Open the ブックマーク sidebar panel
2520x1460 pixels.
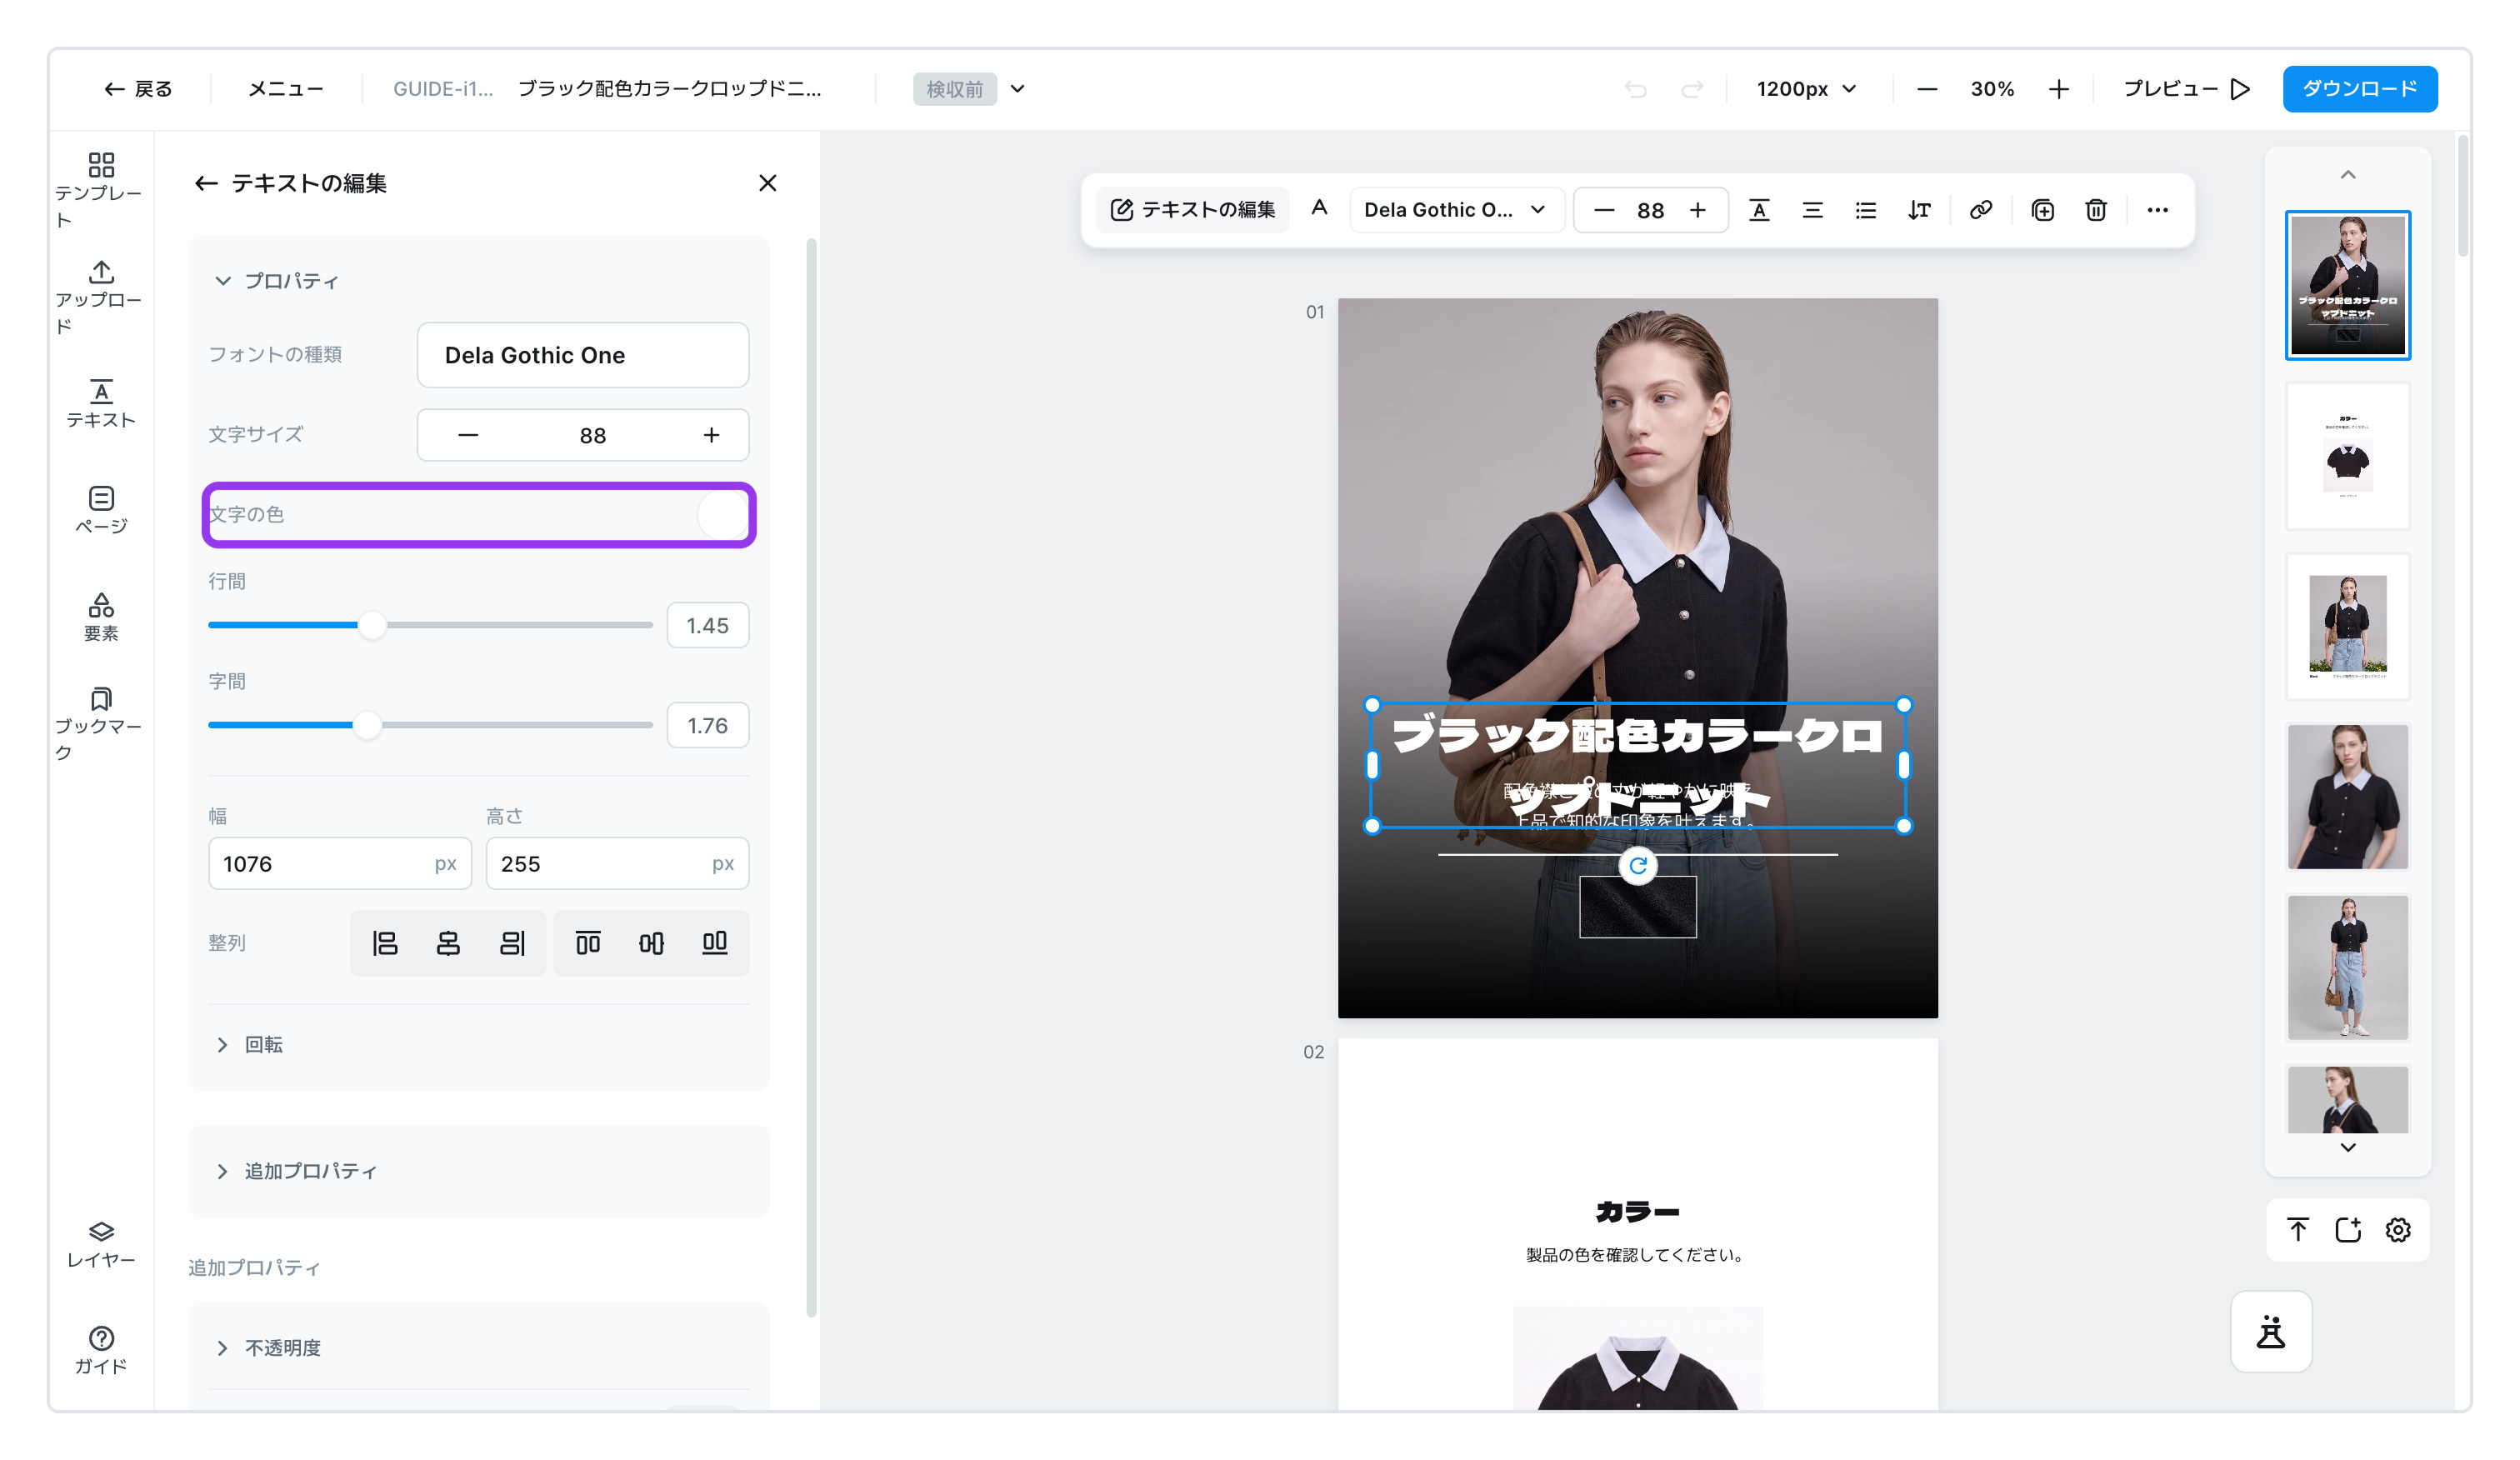coord(100,724)
